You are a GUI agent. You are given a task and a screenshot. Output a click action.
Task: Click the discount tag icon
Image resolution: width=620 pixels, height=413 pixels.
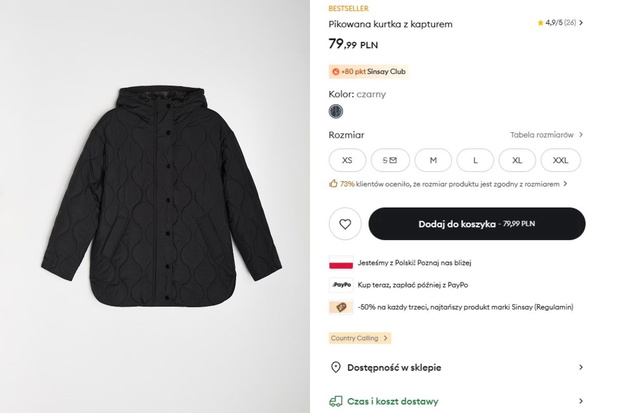[341, 307]
